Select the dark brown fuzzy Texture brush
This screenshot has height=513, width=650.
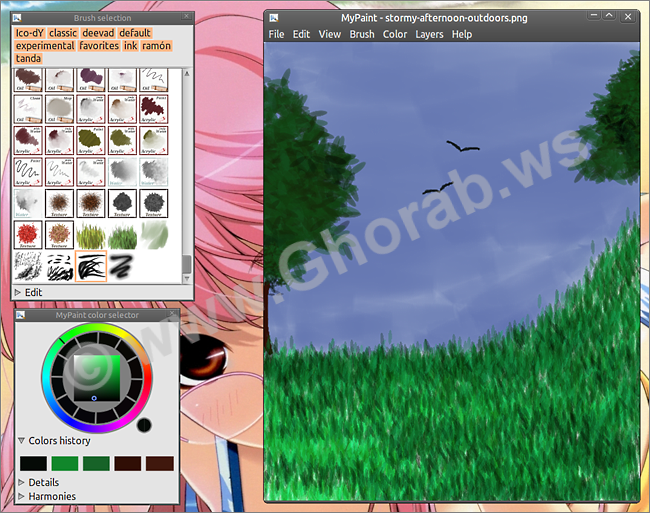(x=91, y=203)
